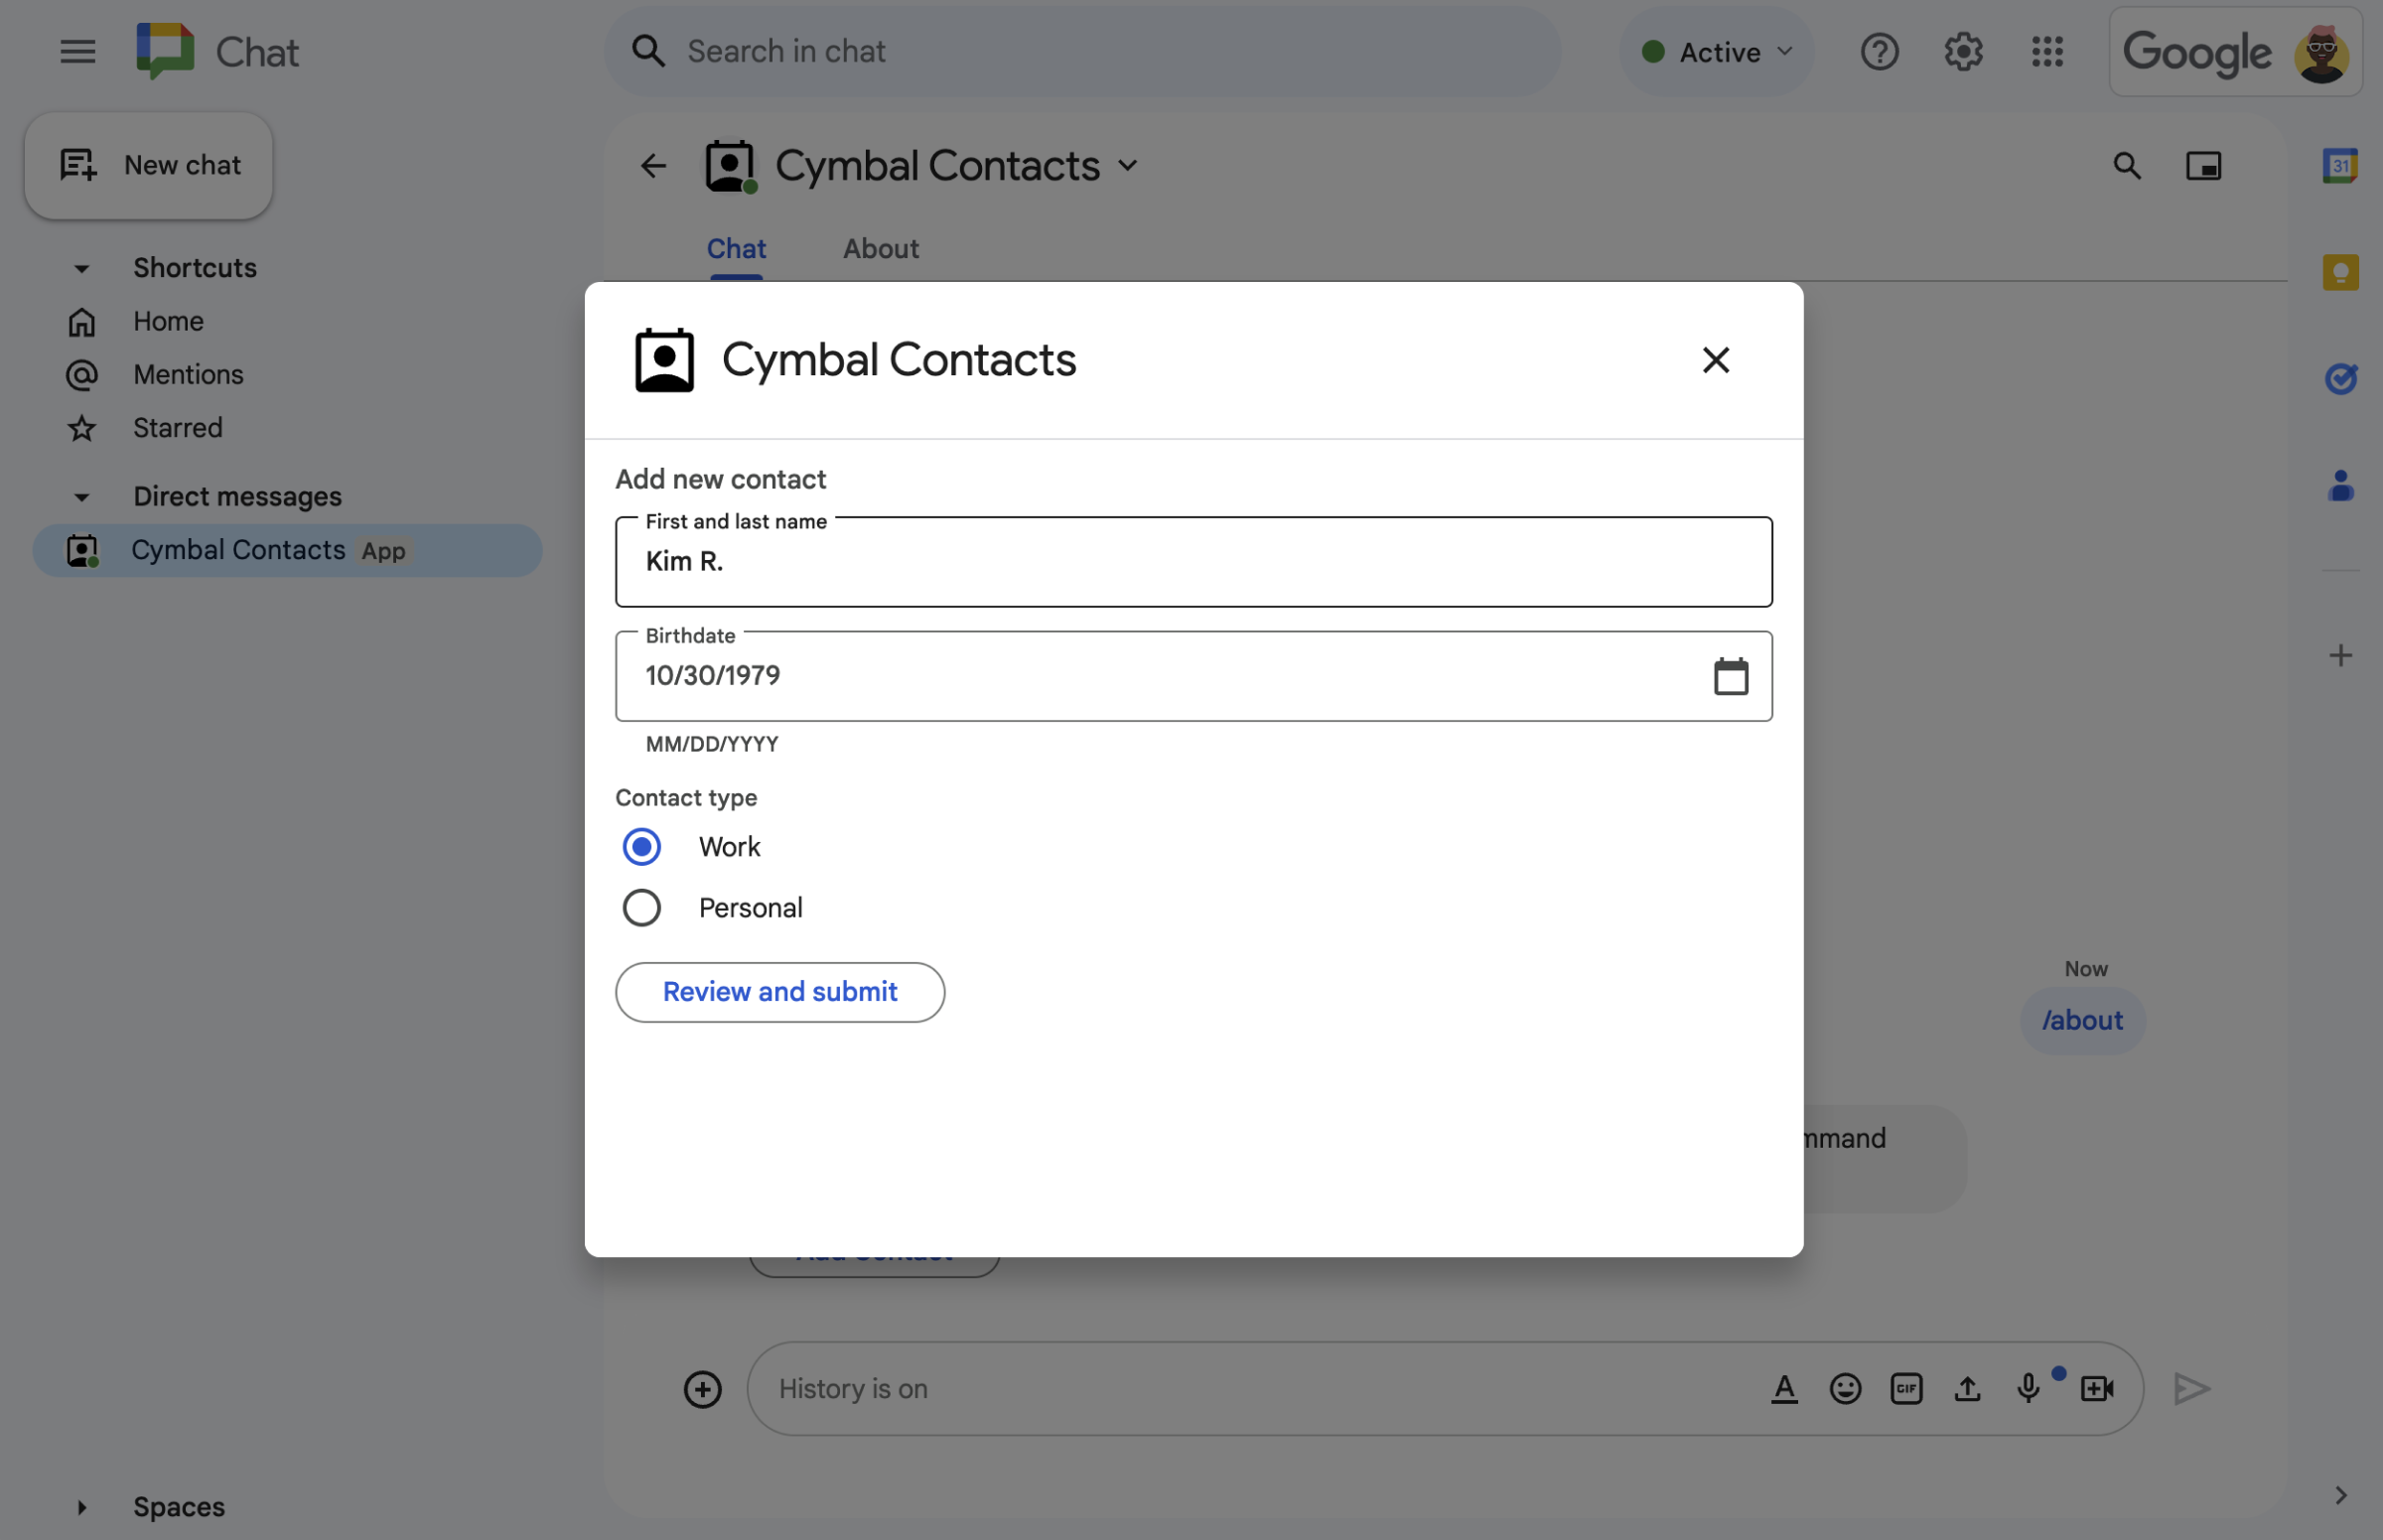Select the Personal radio button

[x=642, y=909]
